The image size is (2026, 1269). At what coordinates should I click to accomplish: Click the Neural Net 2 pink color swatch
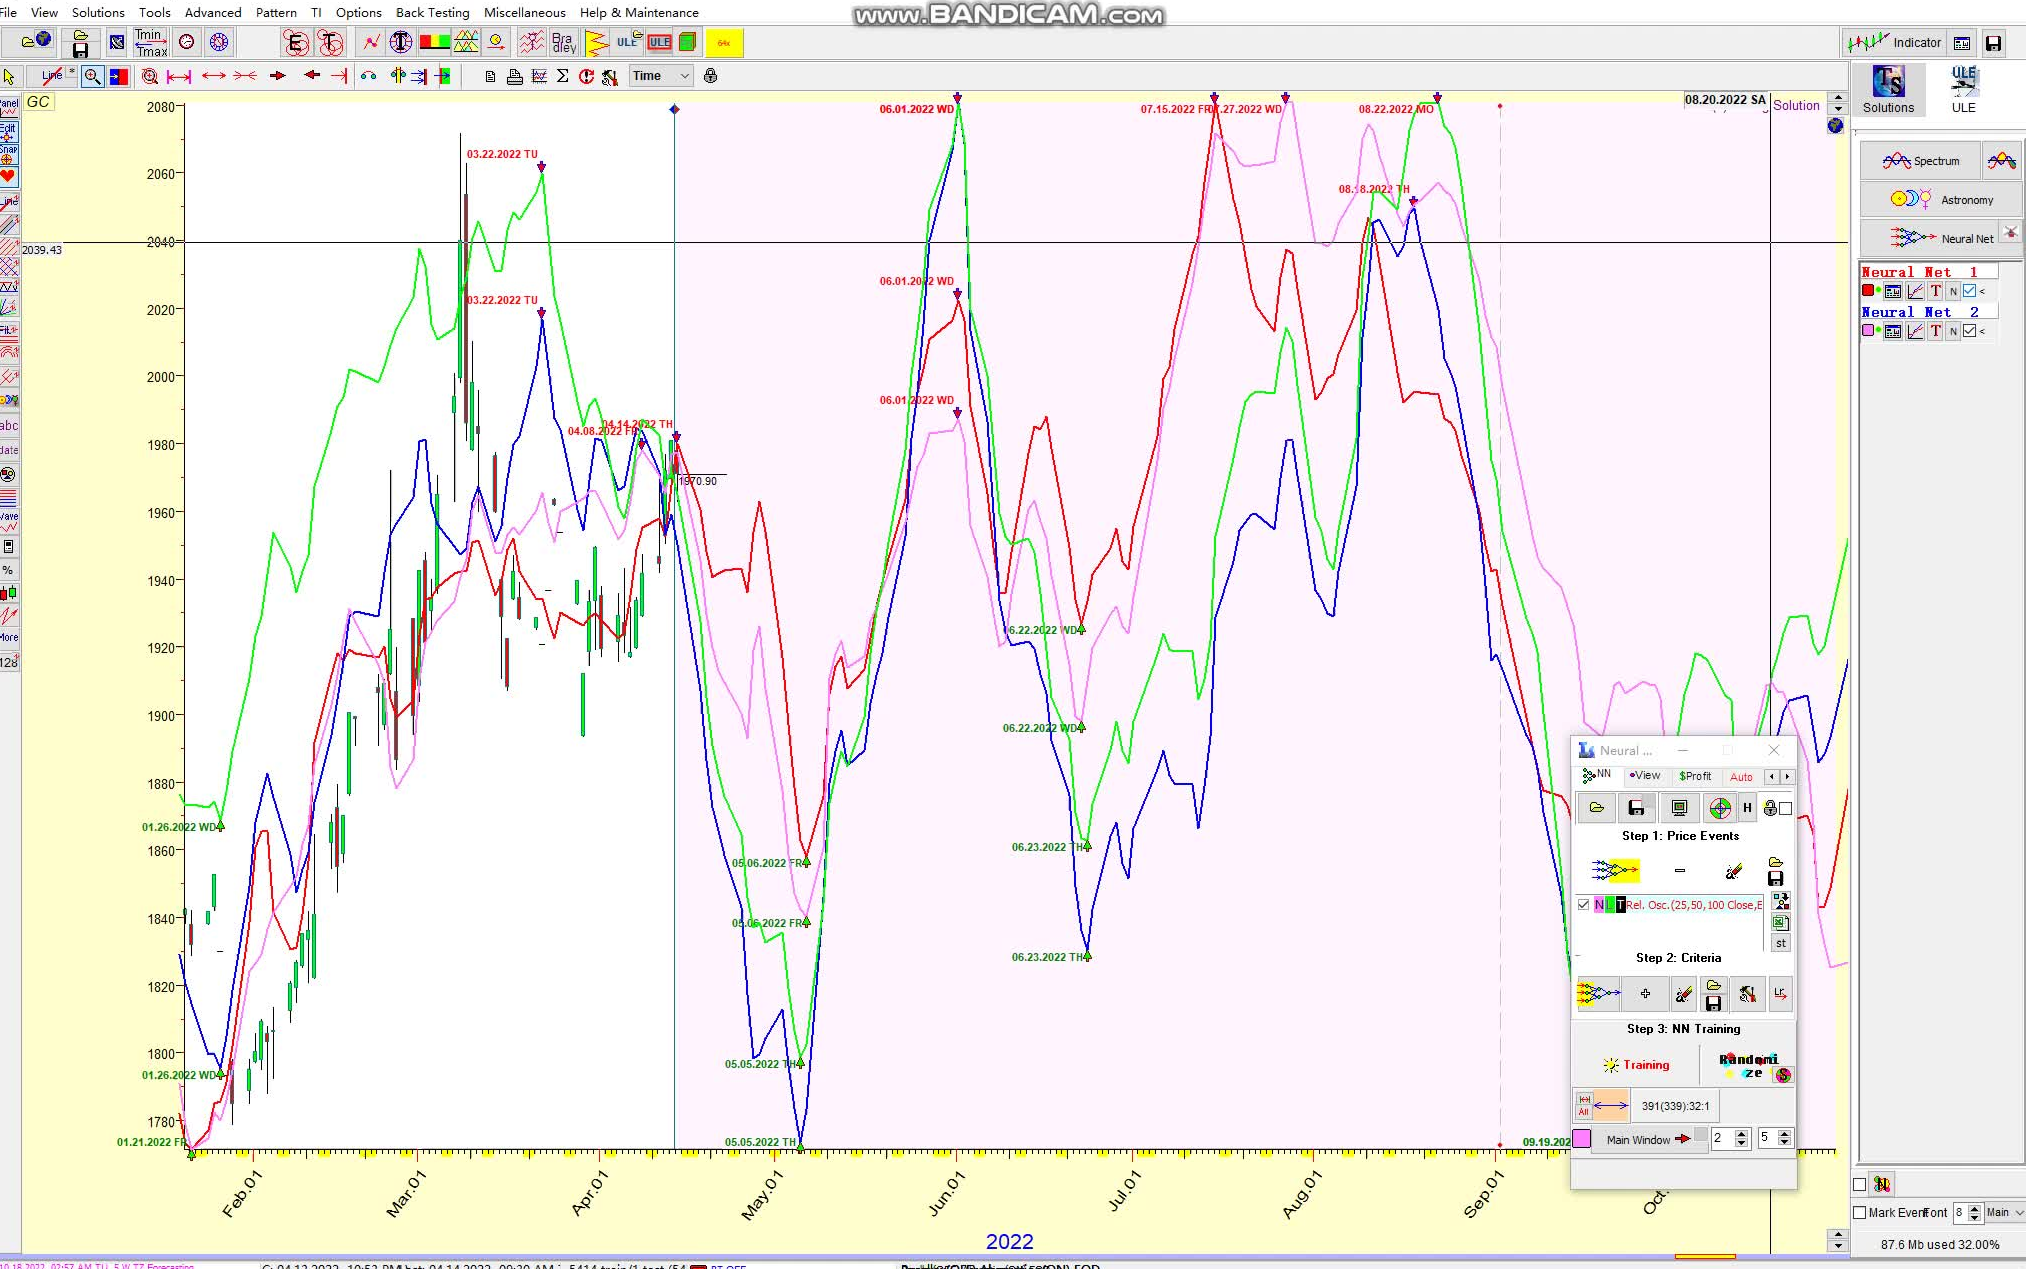pos(1868,331)
